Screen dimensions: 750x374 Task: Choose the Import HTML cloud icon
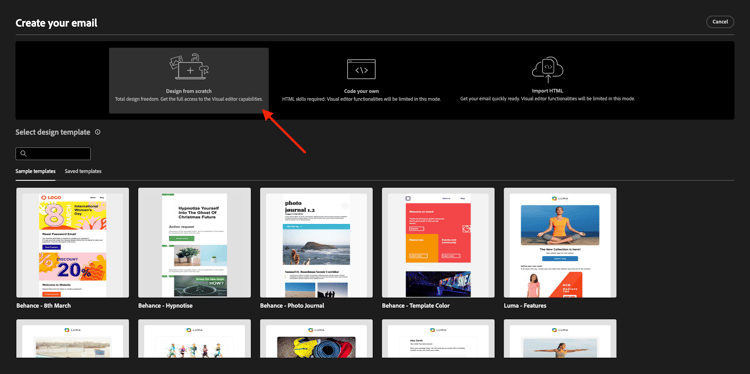click(x=548, y=70)
